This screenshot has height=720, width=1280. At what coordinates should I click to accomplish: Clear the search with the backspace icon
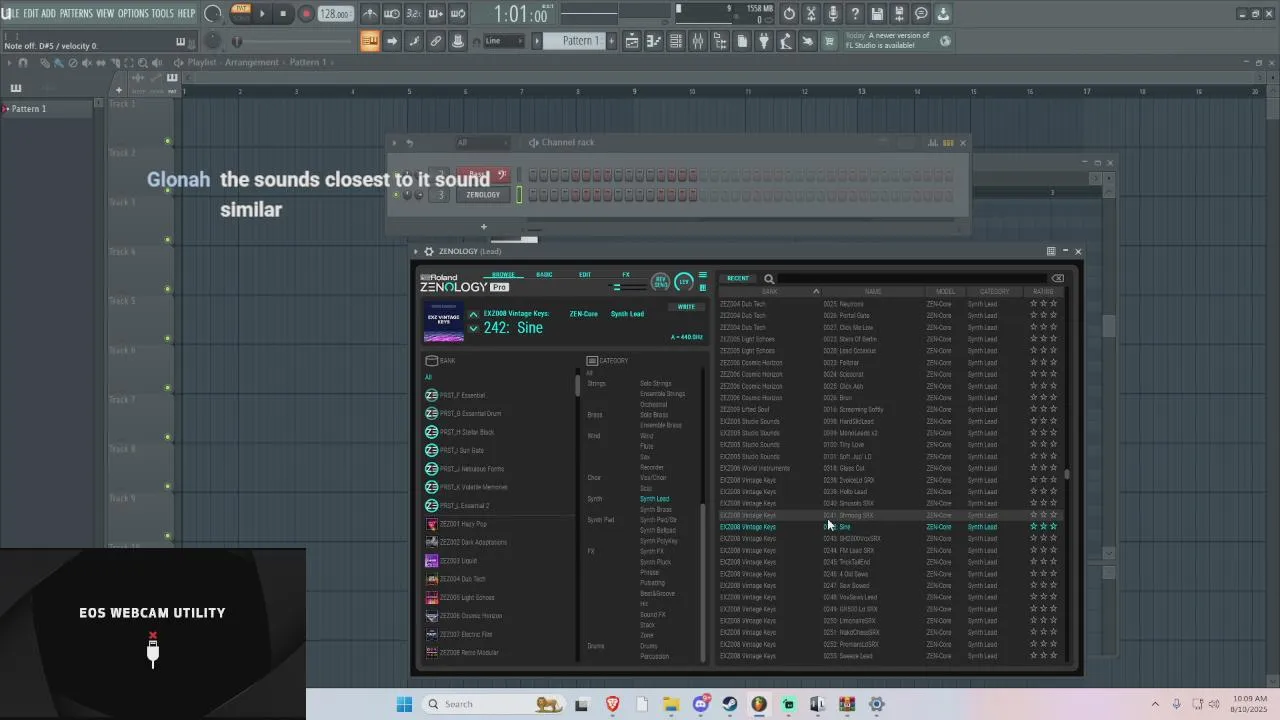click(1057, 279)
